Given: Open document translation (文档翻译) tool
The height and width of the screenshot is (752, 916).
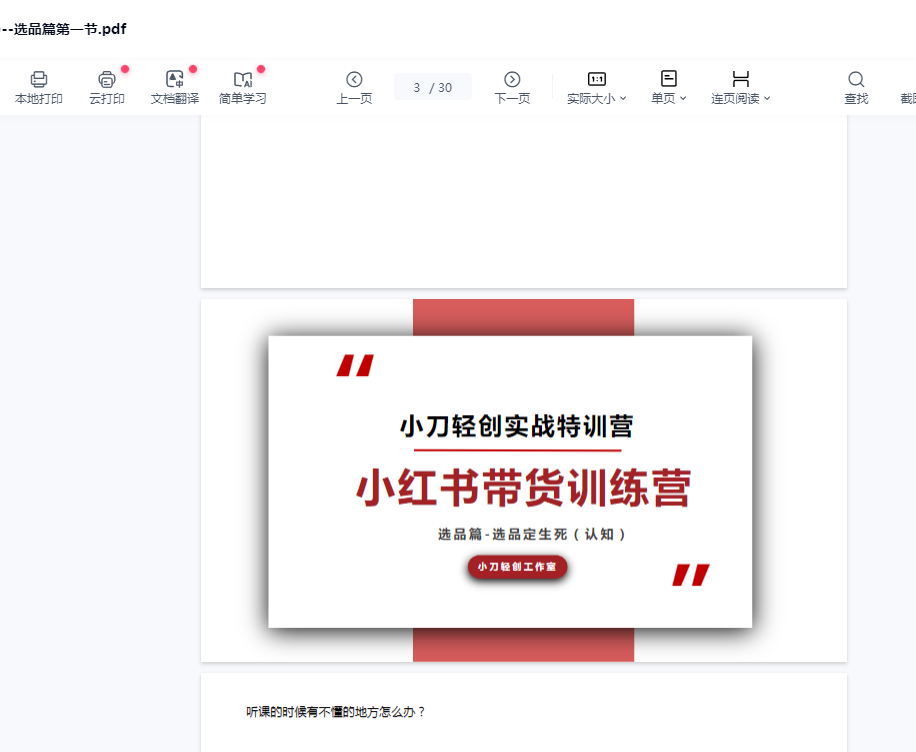Looking at the screenshot, I should (x=175, y=88).
